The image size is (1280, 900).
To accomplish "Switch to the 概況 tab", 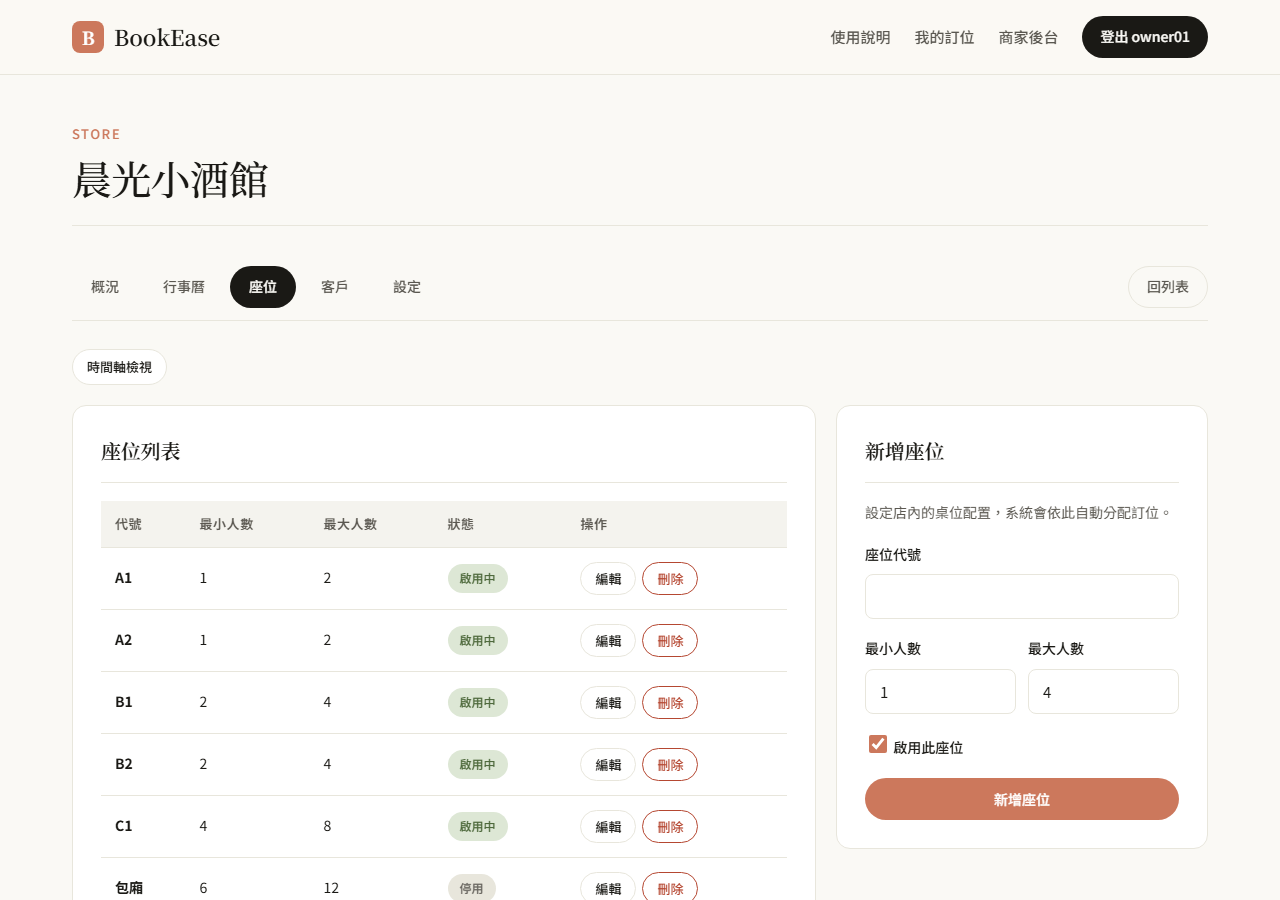I will (x=105, y=287).
